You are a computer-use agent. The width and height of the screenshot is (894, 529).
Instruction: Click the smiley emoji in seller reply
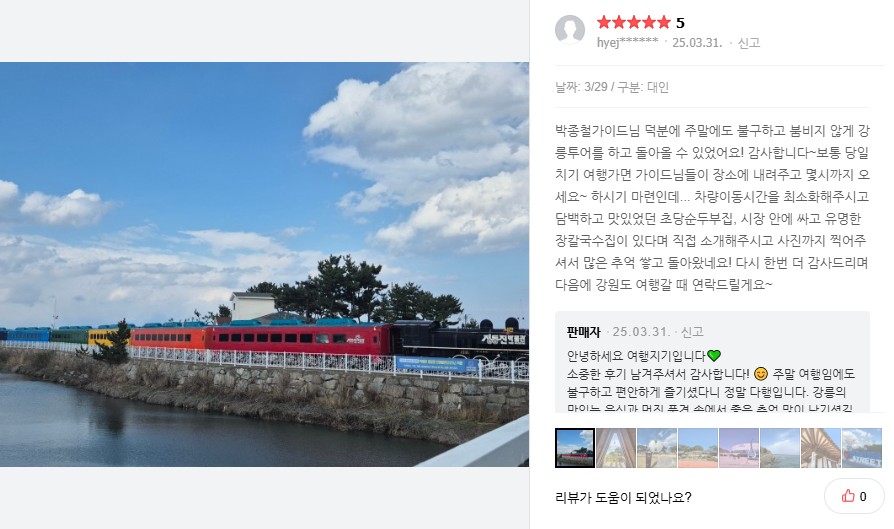coord(761,374)
